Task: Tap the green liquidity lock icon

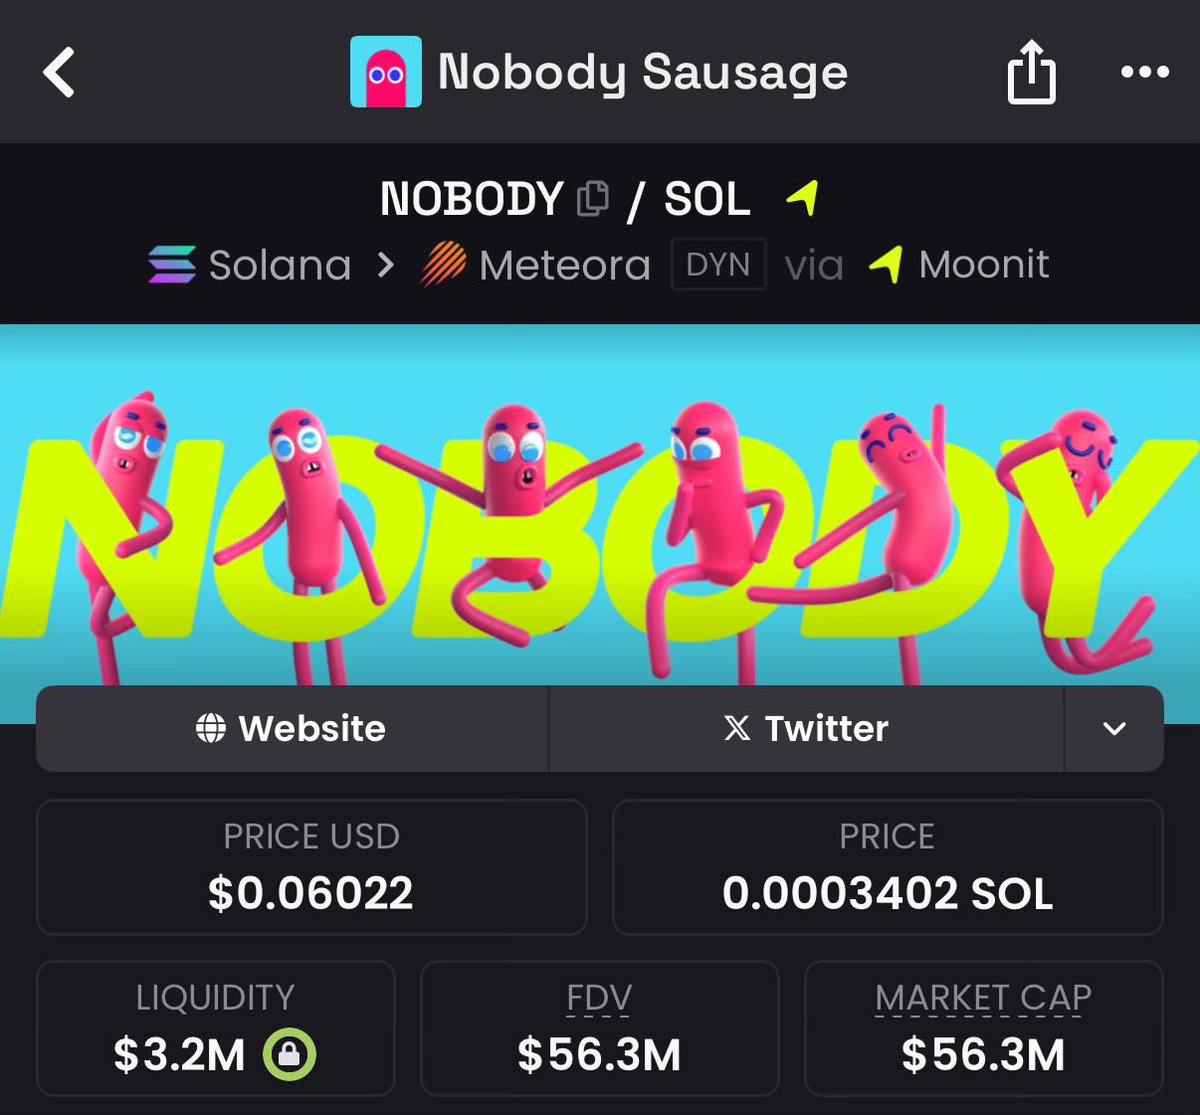Action: [289, 1053]
